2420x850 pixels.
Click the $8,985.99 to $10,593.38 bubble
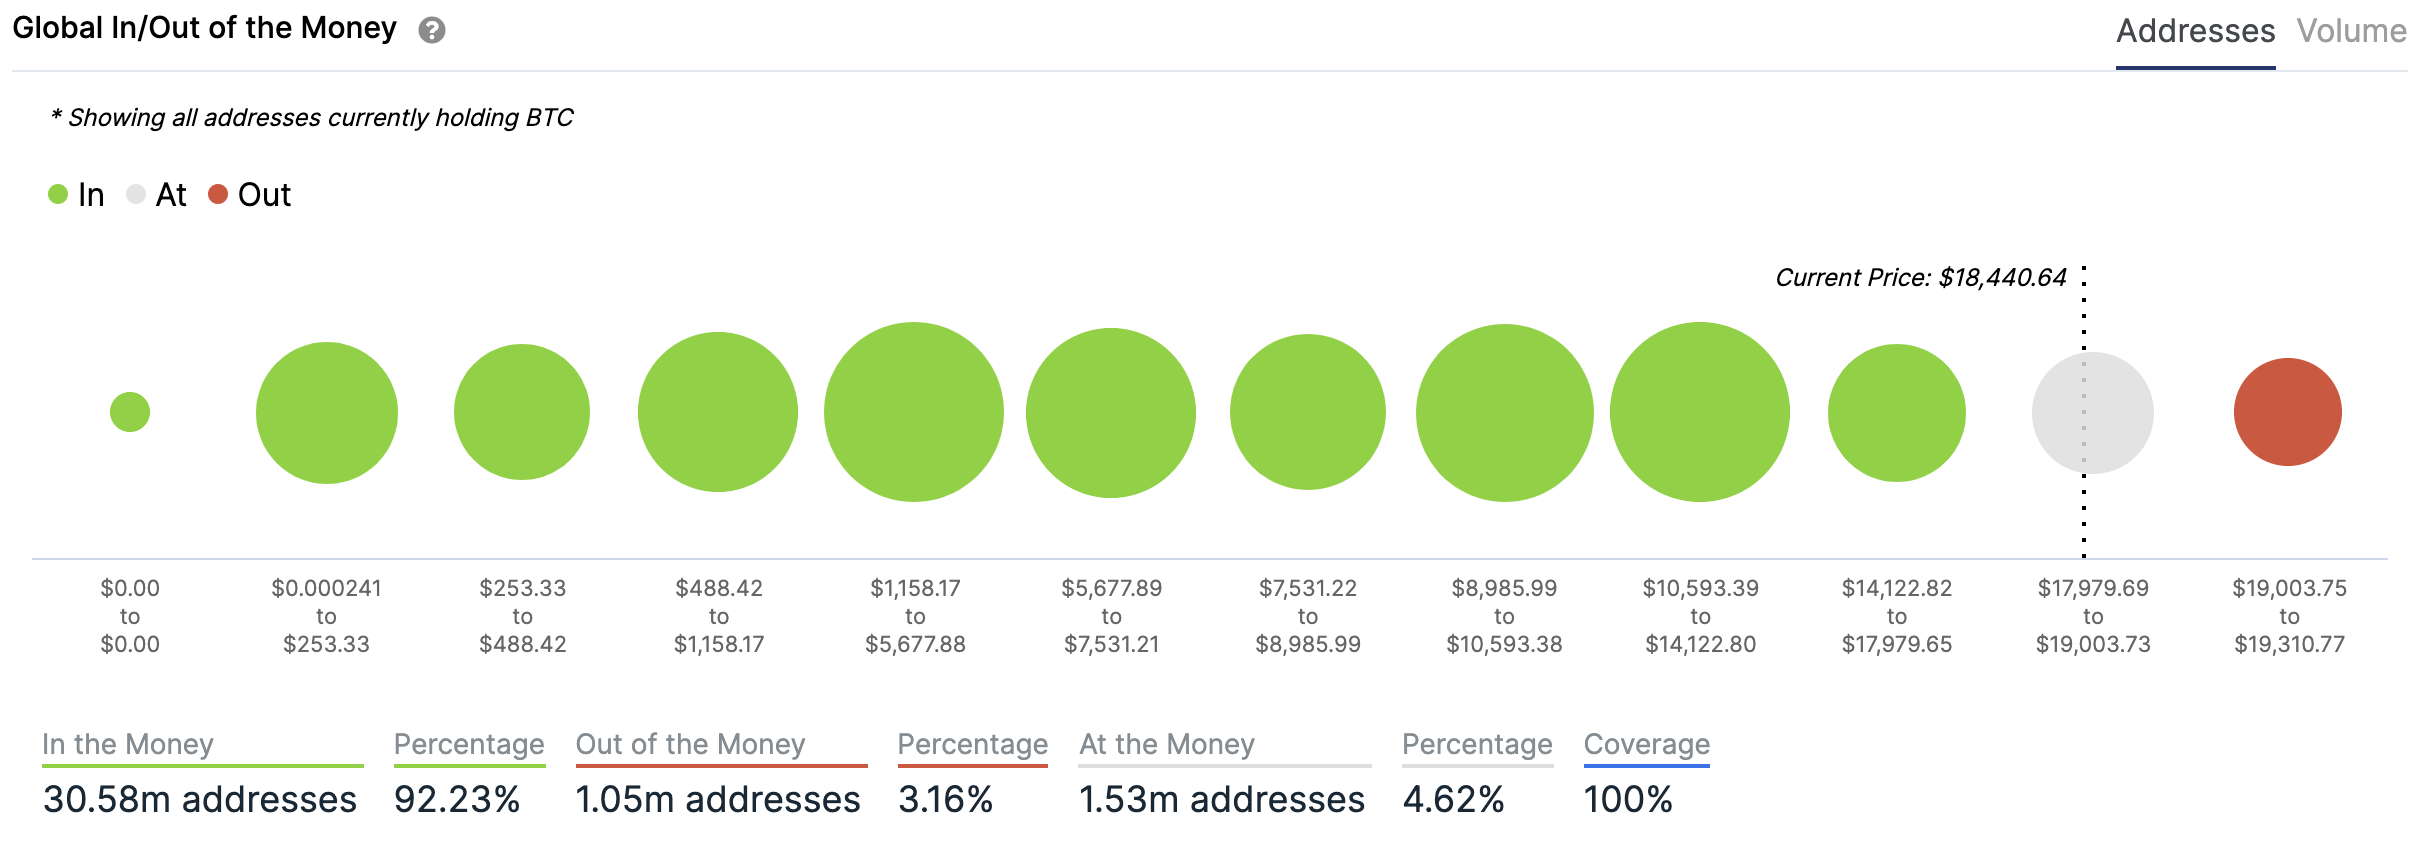click(x=1504, y=412)
